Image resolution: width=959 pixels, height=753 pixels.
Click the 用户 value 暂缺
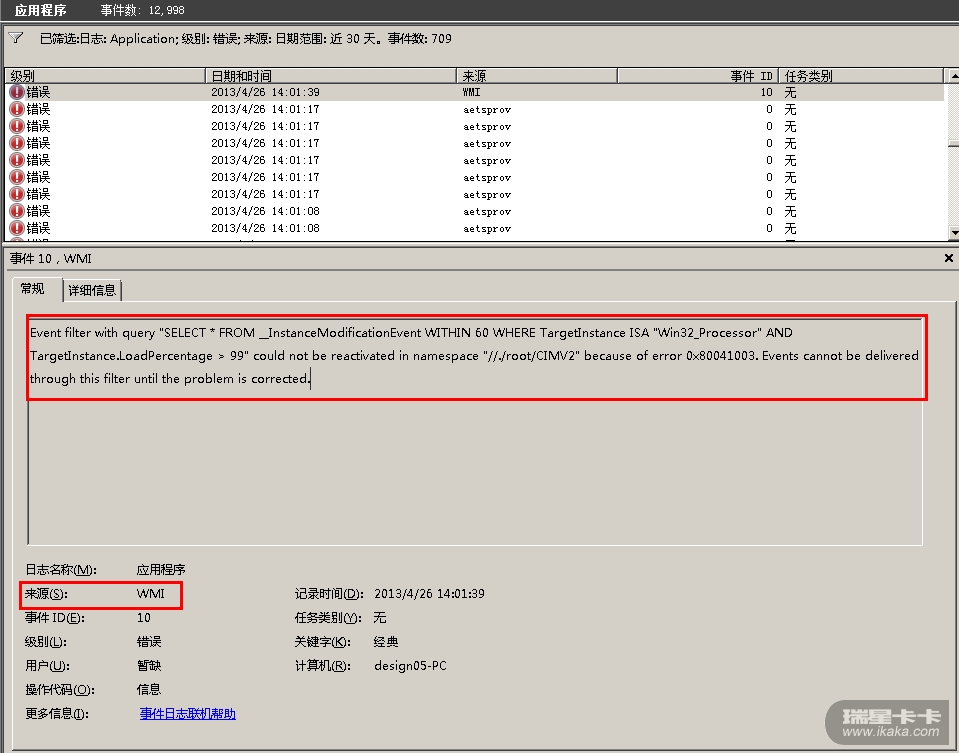(149, 666)
